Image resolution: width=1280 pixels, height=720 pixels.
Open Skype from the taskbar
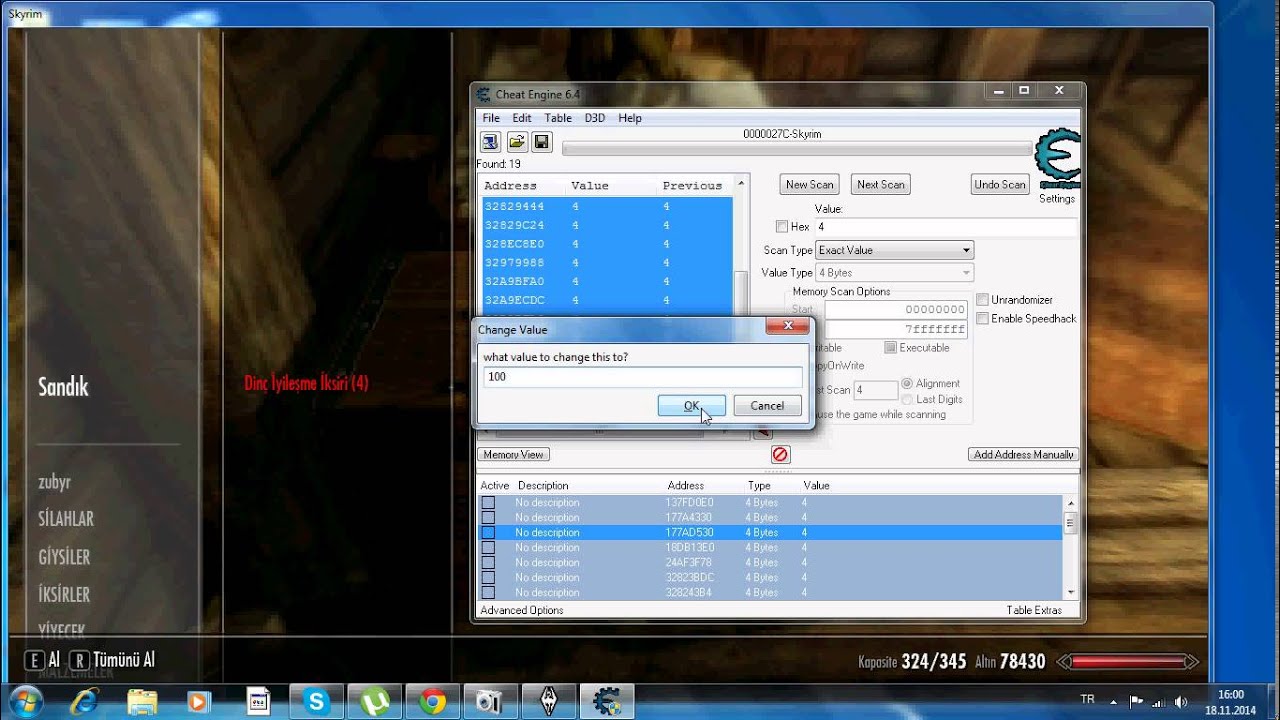click(x=316, y=702)
